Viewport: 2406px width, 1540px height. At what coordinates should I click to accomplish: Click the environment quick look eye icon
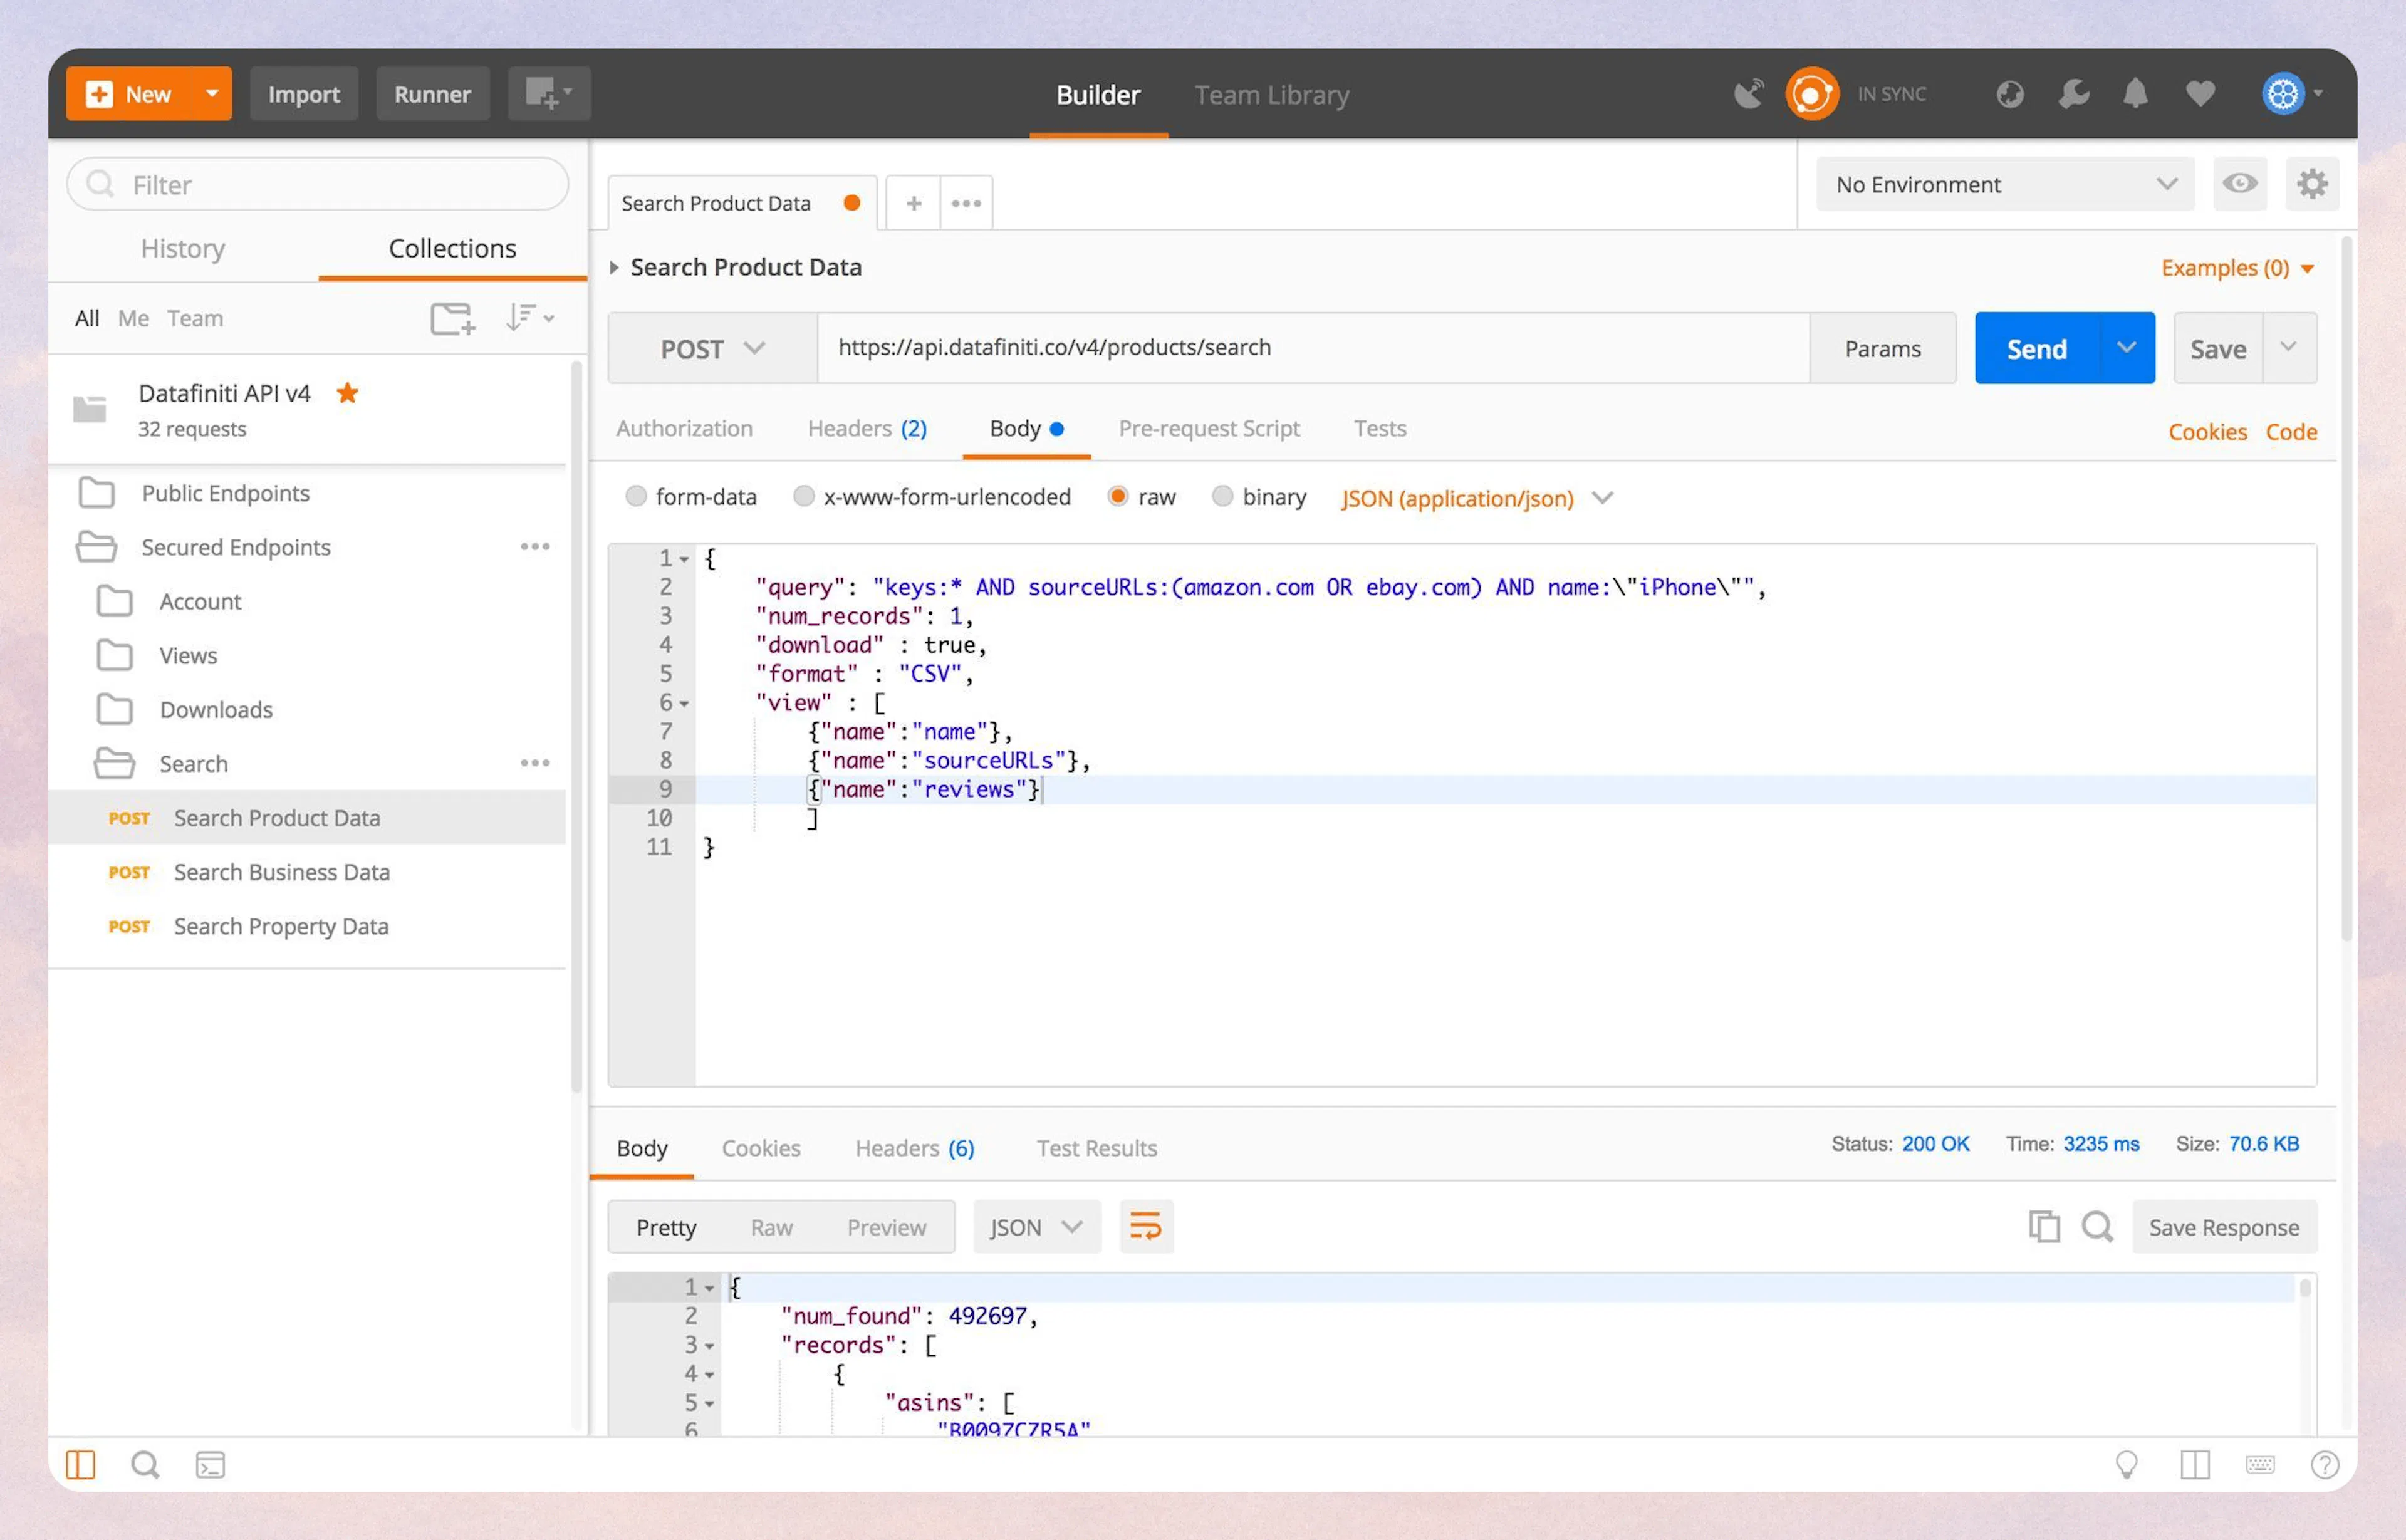pos(2240,184)
